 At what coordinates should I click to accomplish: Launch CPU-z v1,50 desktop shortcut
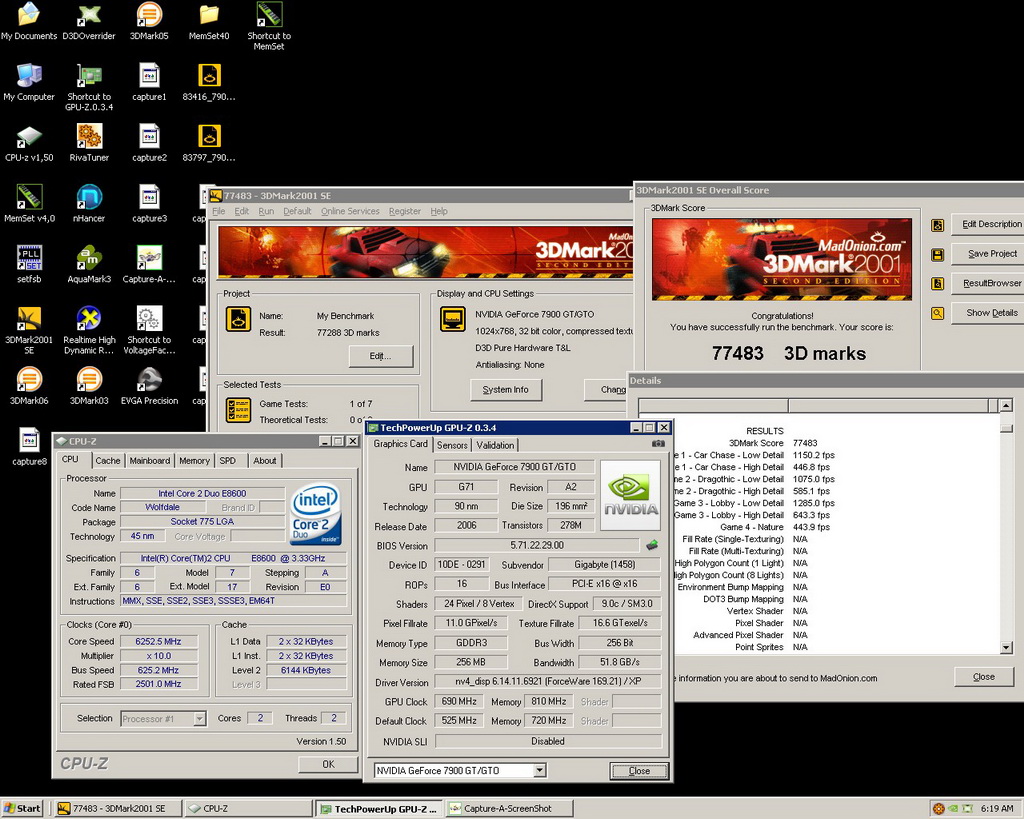[x=29, y=143]
